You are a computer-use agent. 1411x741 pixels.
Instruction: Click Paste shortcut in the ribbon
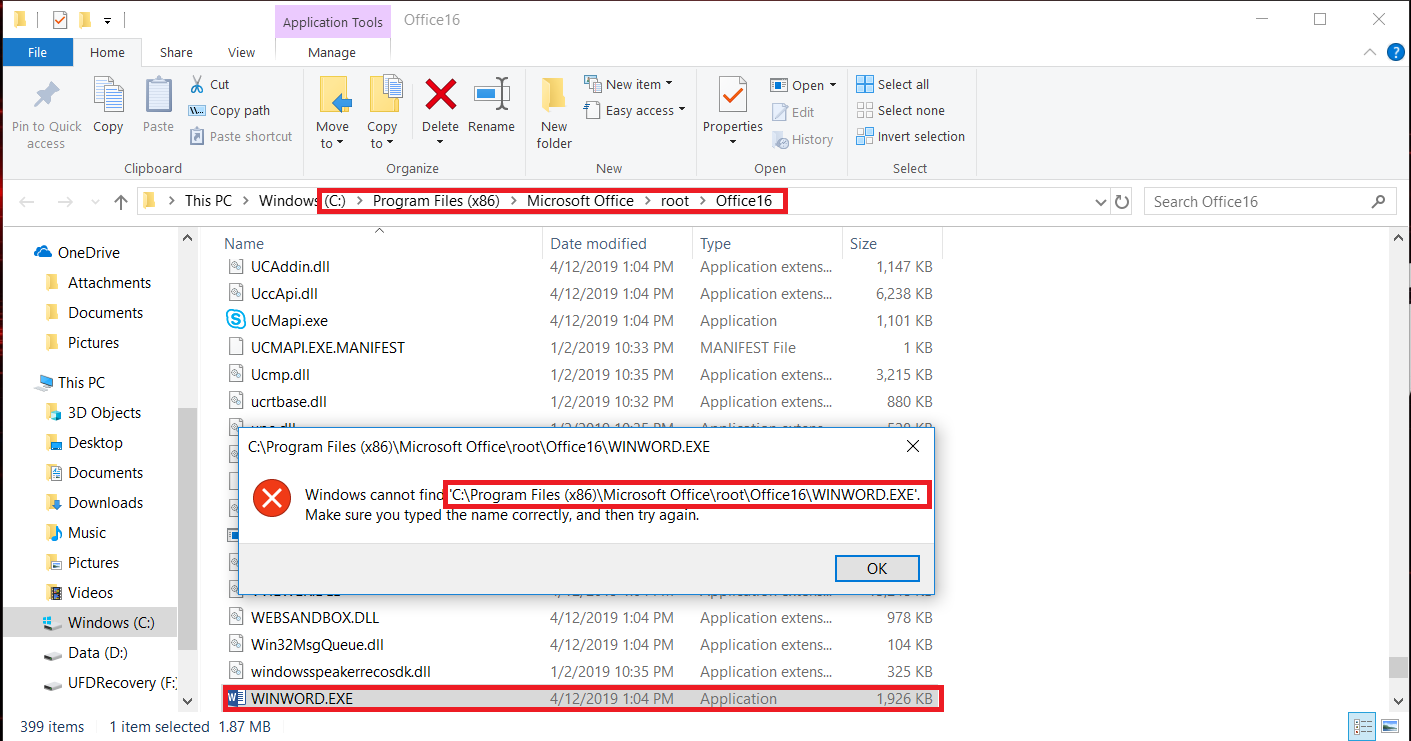click(240, 137)
